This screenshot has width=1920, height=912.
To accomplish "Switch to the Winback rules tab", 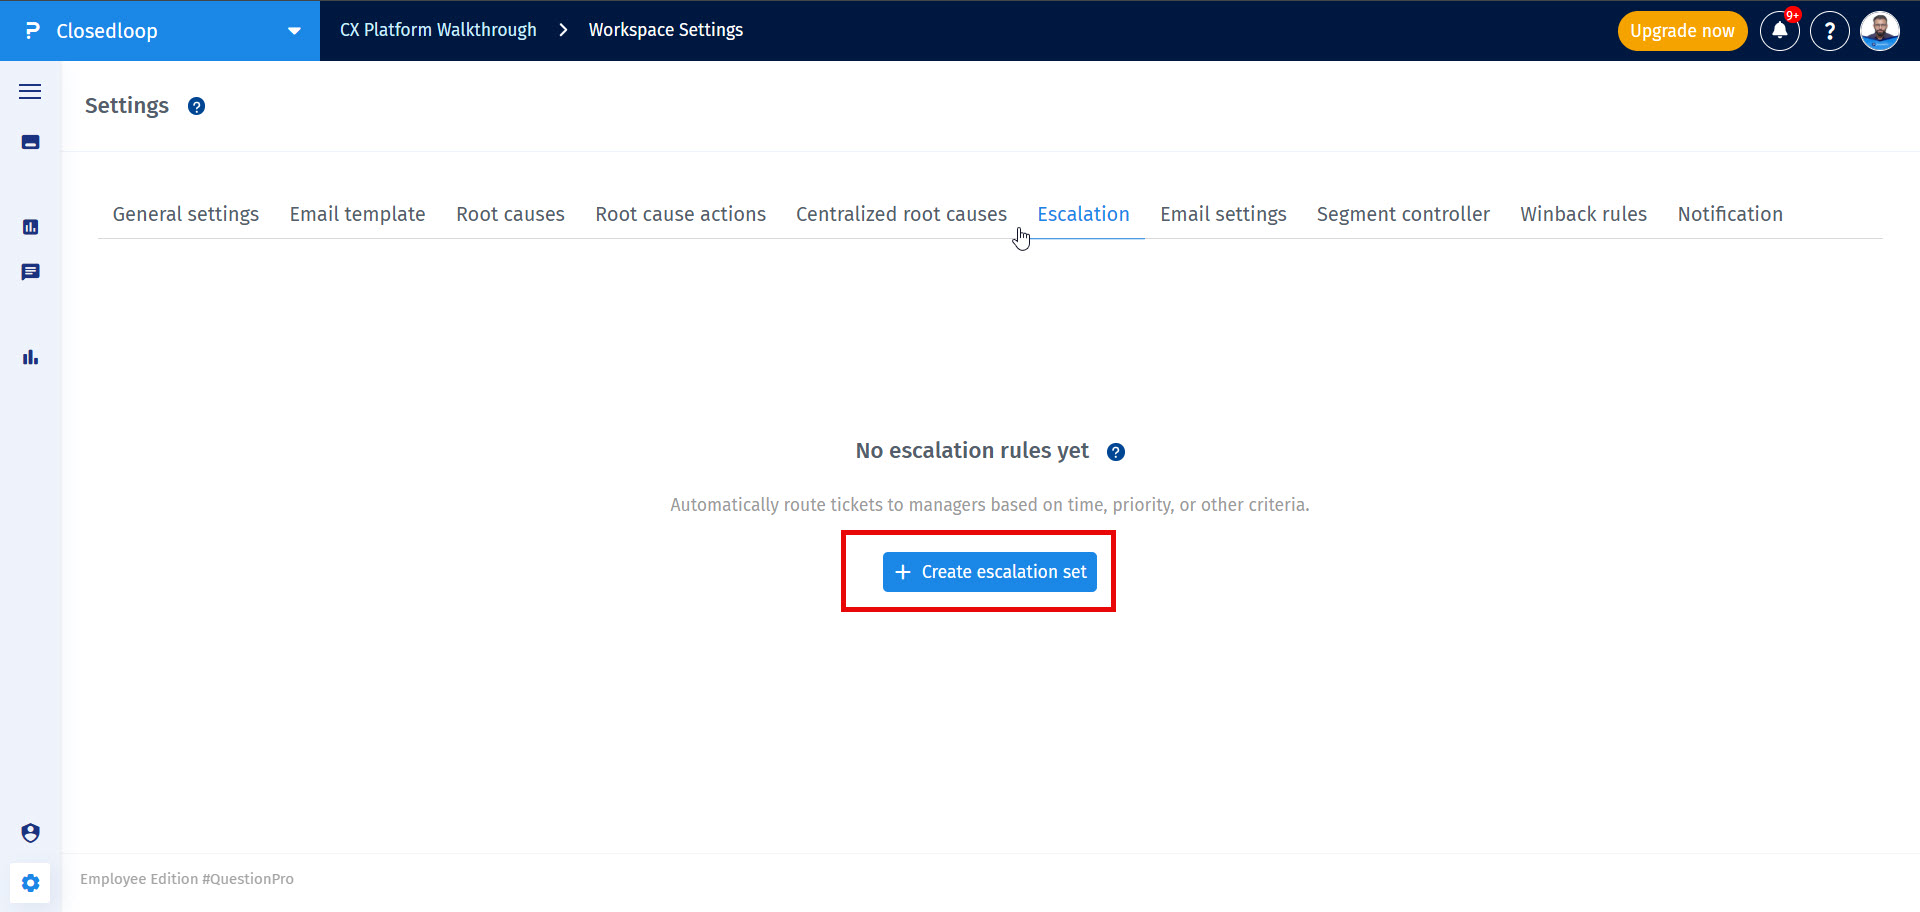I will pyautogui.click(x=1583, y=214).
